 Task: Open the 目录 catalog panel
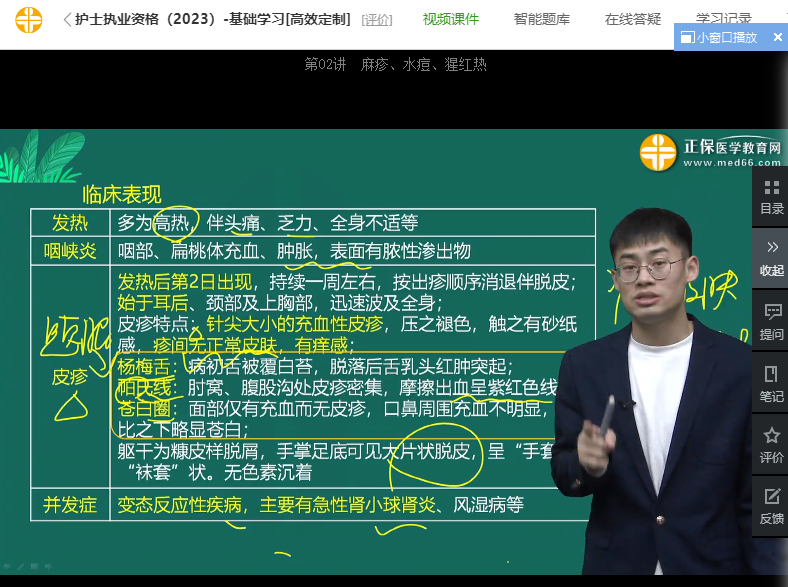coord(771,196)
